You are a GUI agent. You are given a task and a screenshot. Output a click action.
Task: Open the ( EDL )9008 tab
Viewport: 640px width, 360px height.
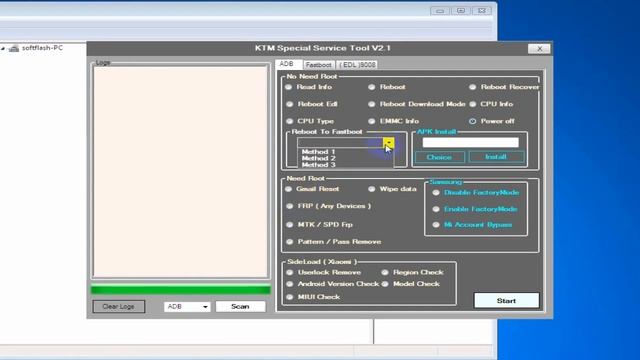[x=358, y=65]
